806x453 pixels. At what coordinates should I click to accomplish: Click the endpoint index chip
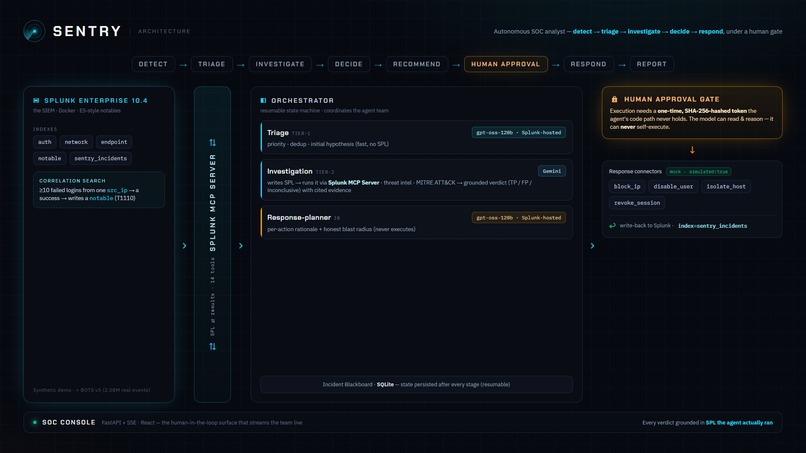point(114,142)
